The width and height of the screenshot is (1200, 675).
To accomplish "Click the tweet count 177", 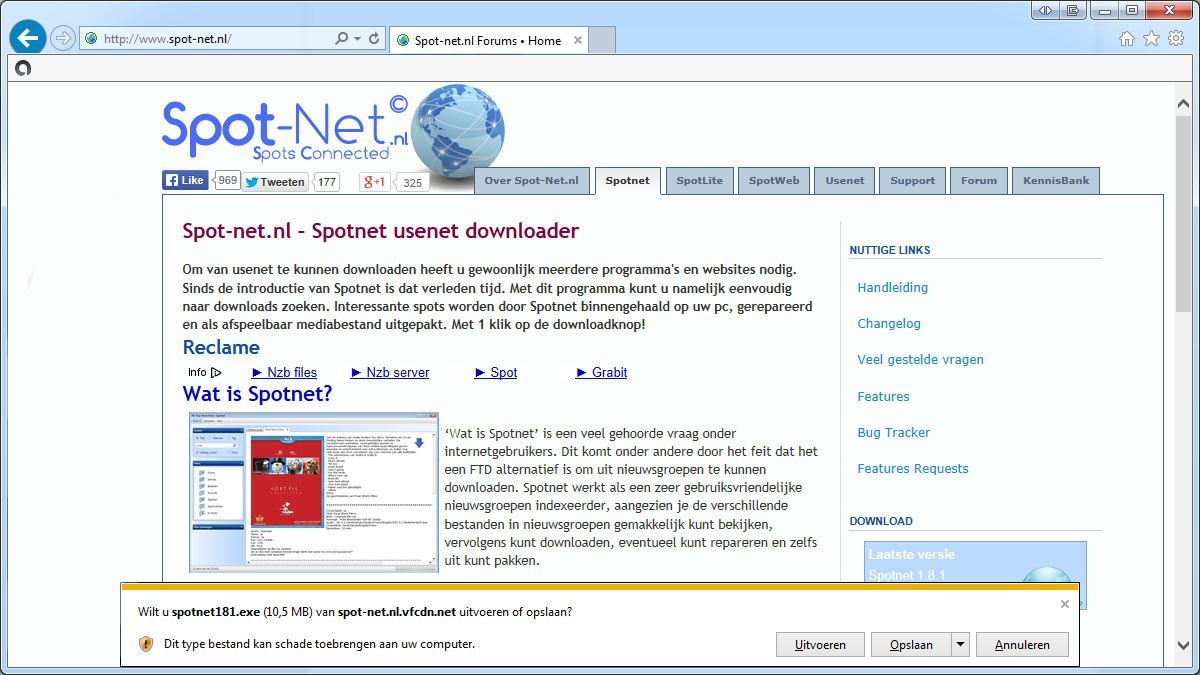I will (x=327, y=182).
